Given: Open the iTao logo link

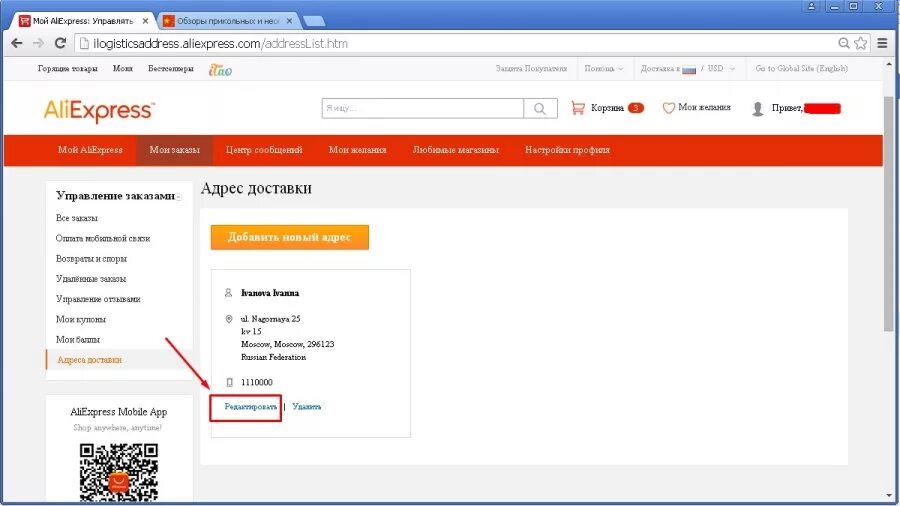Looking at the screenshot, I should coord(220,69).
